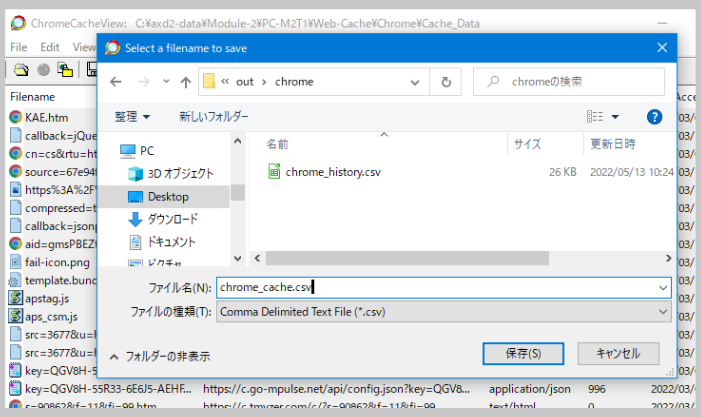Select the template.bund... row
This screenshot has width=701, height=417.
pyautogui.click(x=52, y=280)
